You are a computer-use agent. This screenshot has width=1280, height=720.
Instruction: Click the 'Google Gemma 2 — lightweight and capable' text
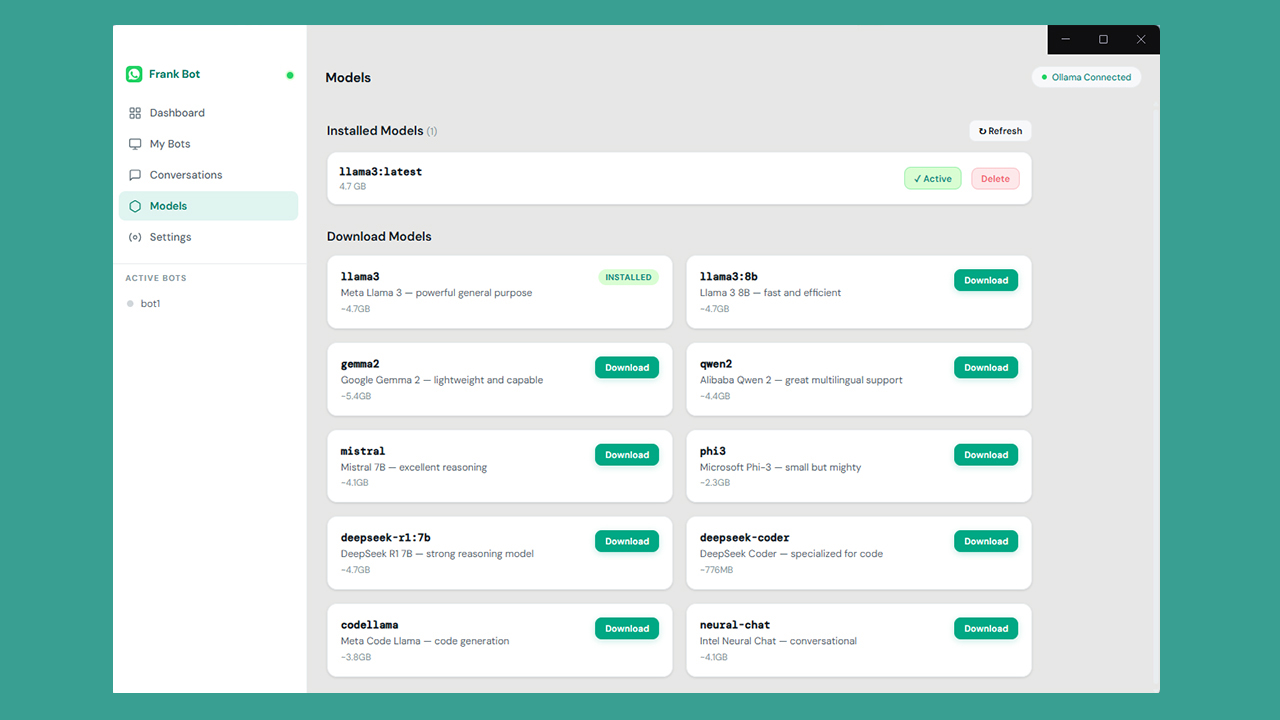[x=442, y=380]
